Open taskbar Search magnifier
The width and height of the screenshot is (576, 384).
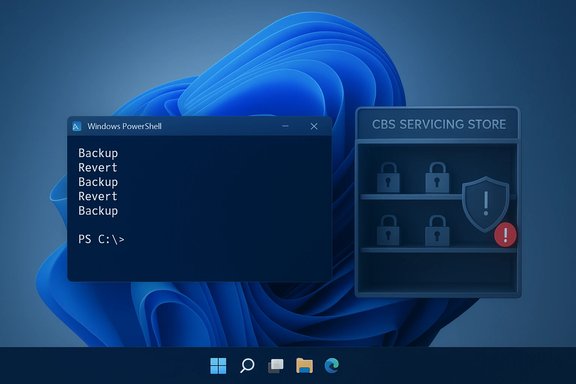click(x=247, y=366)
